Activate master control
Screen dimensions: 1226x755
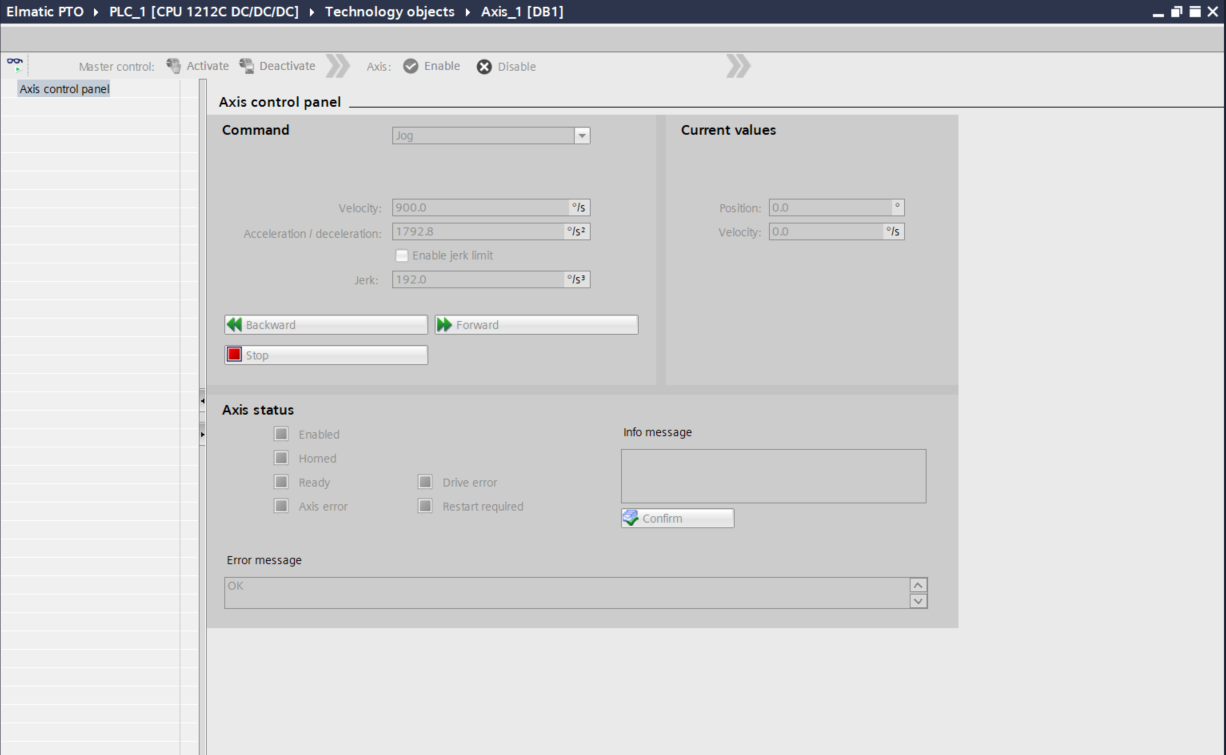click(198, 66)
